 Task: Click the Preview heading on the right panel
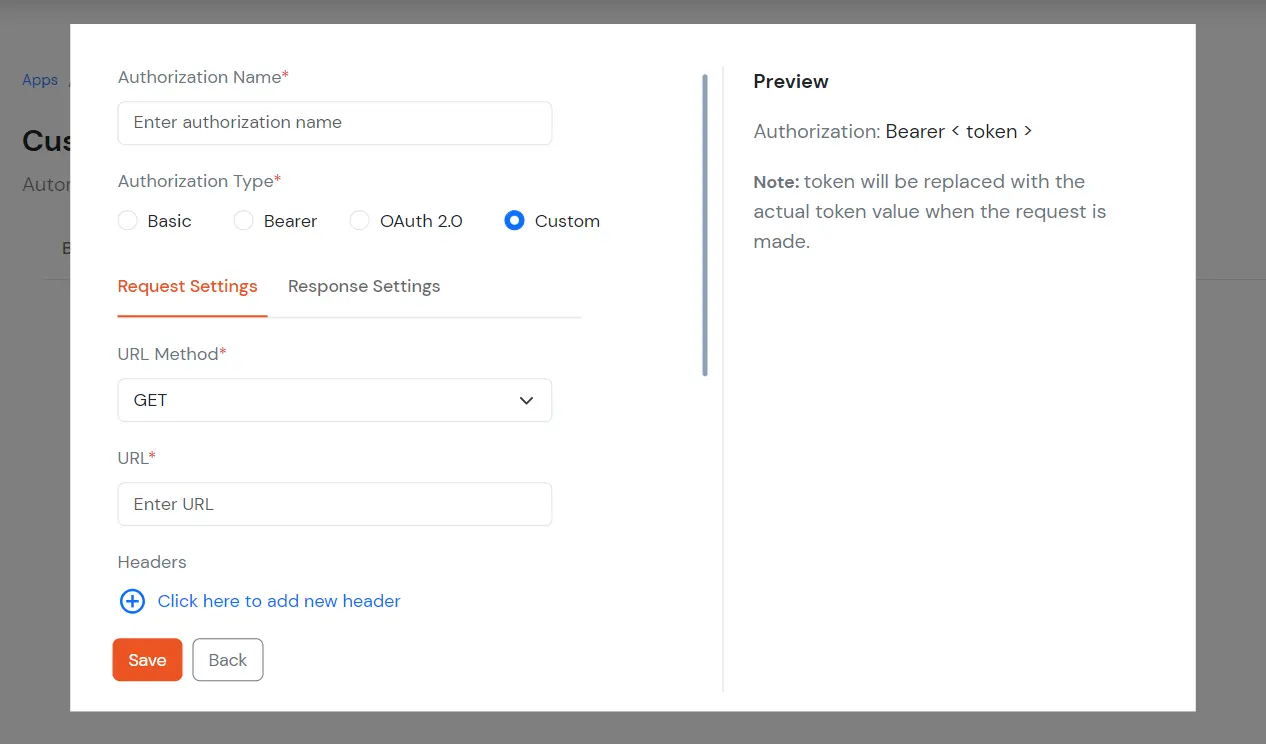tap(791, 81)
